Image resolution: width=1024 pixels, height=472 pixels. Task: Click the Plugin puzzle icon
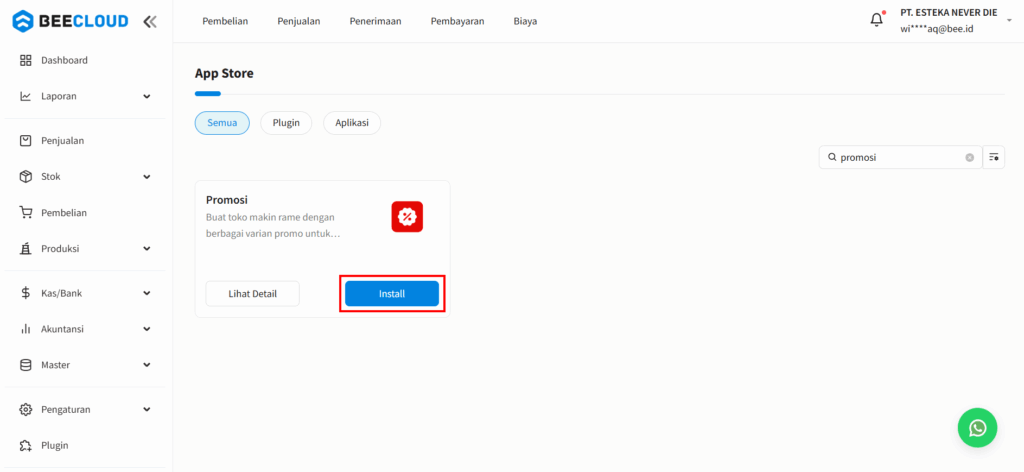pos(25,445)
